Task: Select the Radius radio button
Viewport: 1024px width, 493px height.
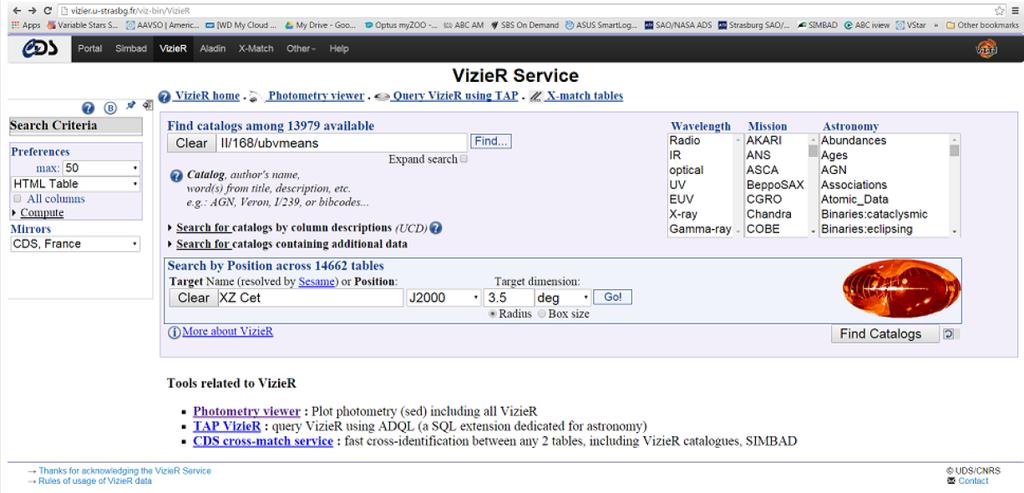Action: click(x=493, y=314)
